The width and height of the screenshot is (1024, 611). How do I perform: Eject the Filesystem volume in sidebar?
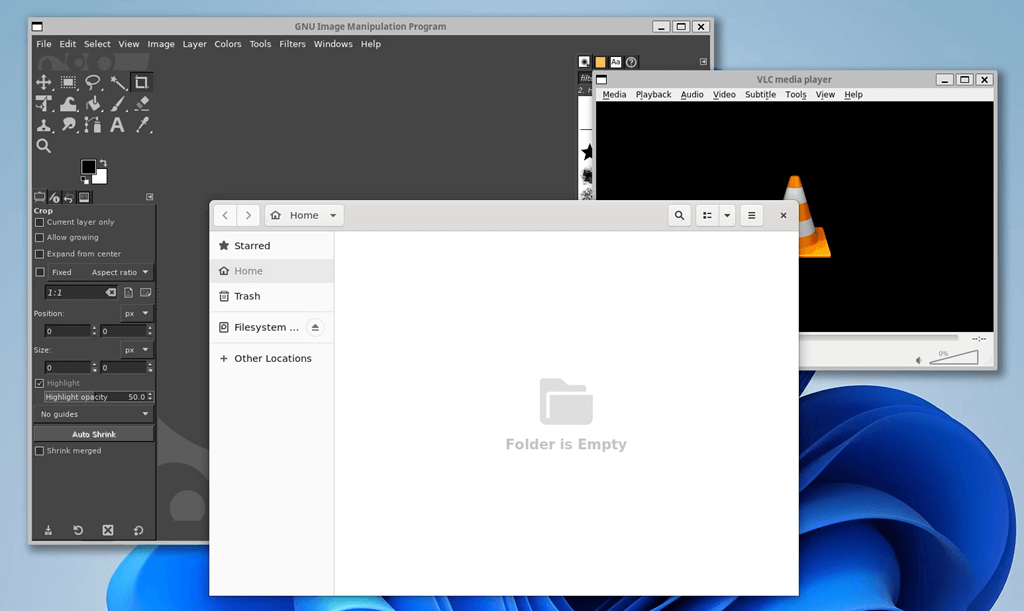click(x=315, y=327)
